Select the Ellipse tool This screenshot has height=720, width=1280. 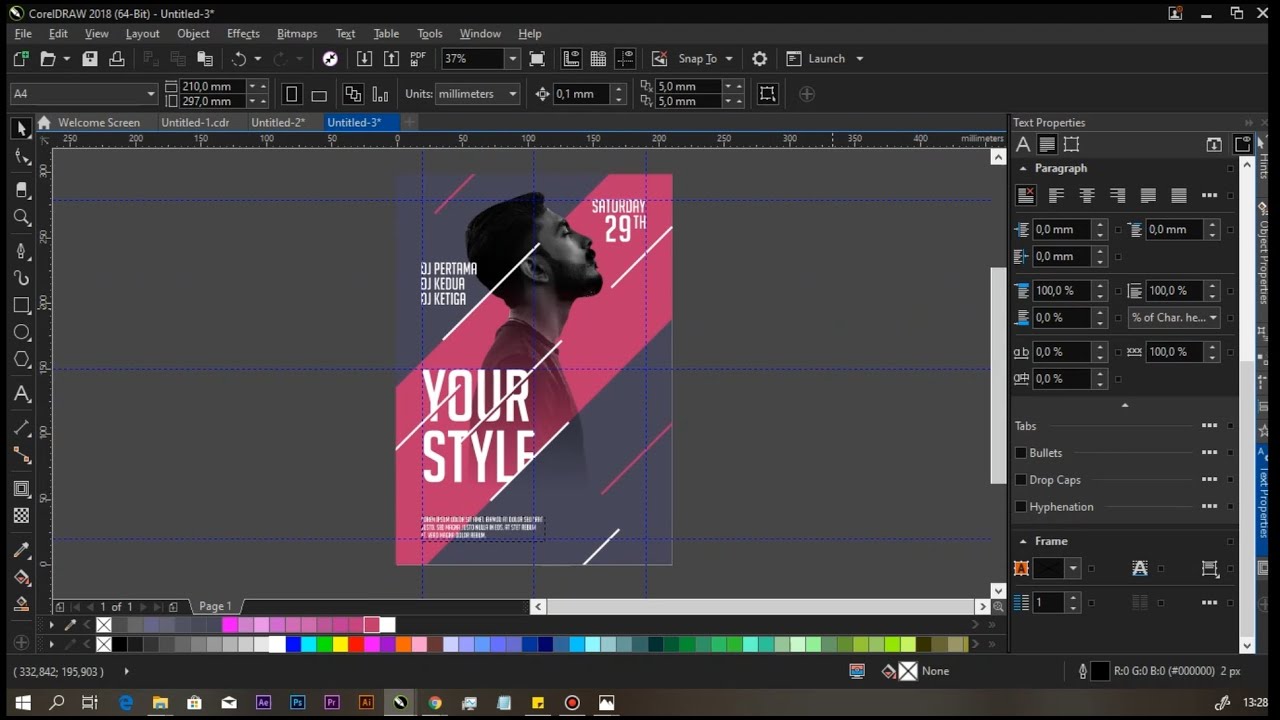22,332
